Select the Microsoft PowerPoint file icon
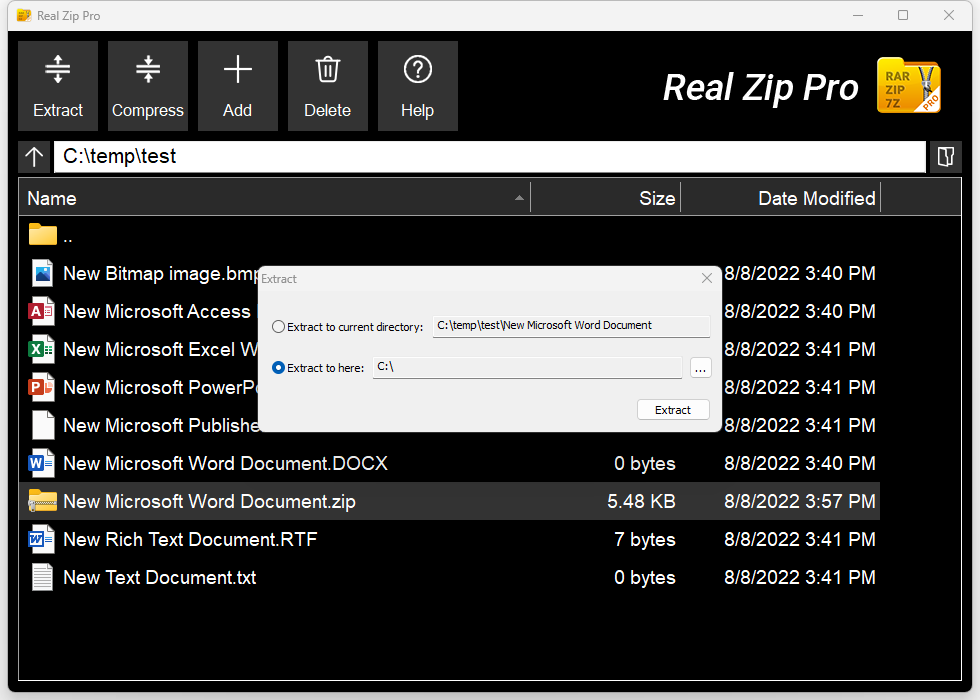 42,388
